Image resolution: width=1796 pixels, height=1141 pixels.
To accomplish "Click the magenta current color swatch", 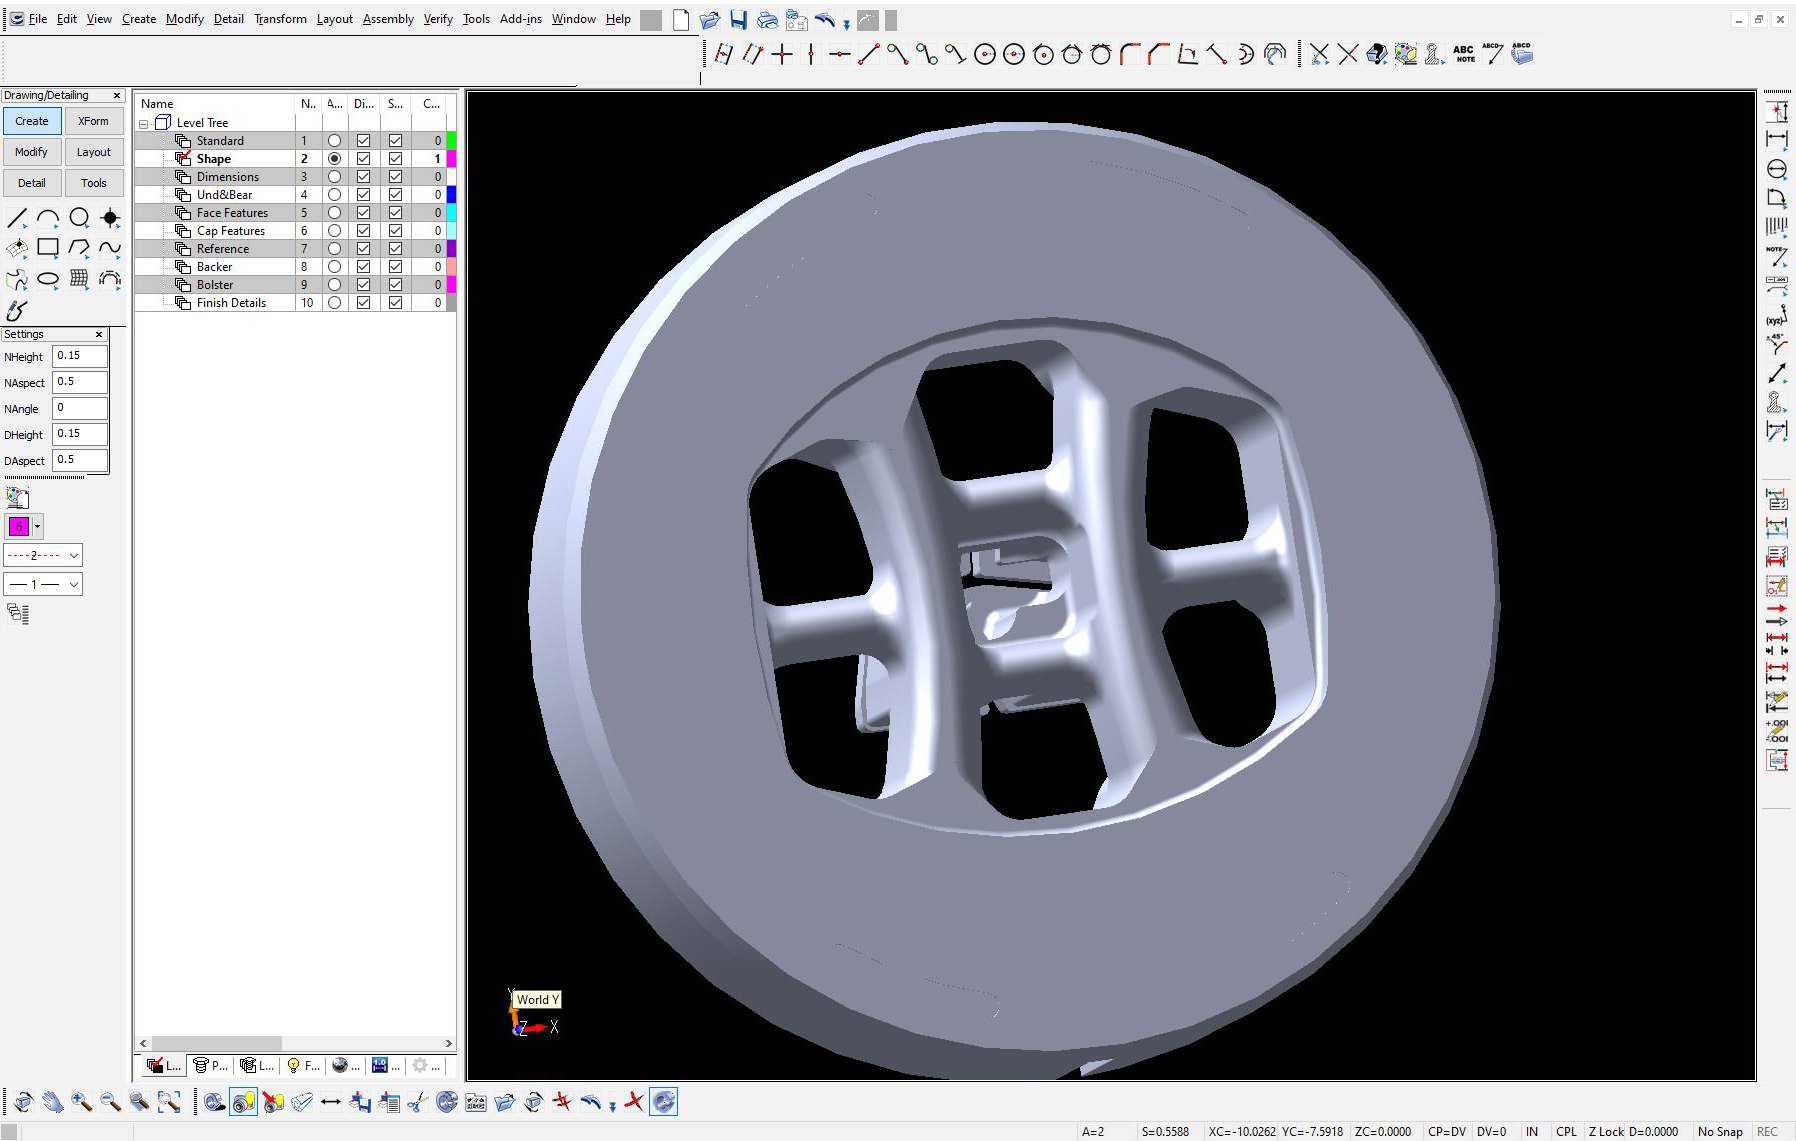I will click(x=19, y=526).
